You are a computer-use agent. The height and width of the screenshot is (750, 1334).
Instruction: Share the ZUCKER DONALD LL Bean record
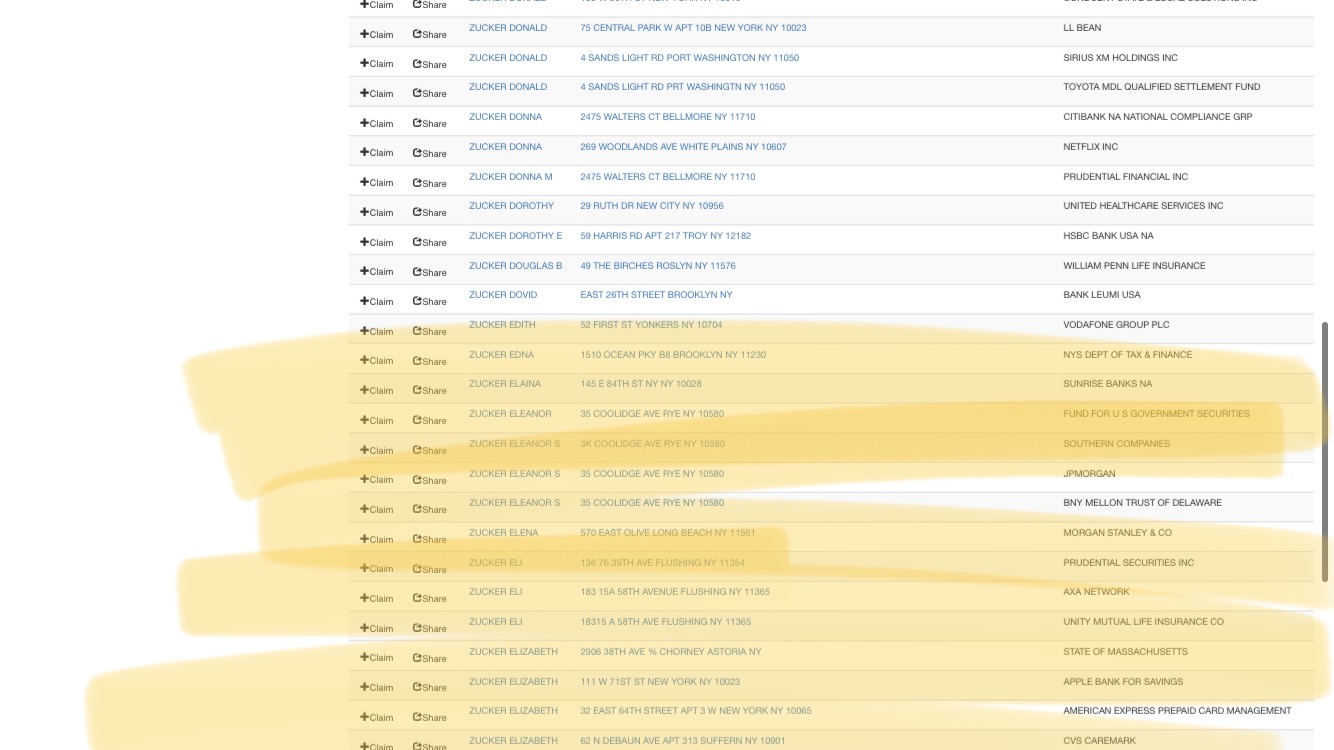430,34
